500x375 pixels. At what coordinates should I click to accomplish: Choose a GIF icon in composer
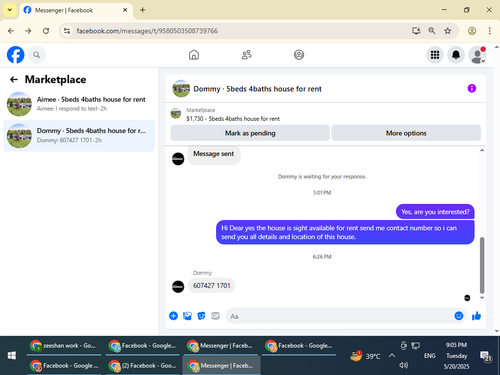215,316
